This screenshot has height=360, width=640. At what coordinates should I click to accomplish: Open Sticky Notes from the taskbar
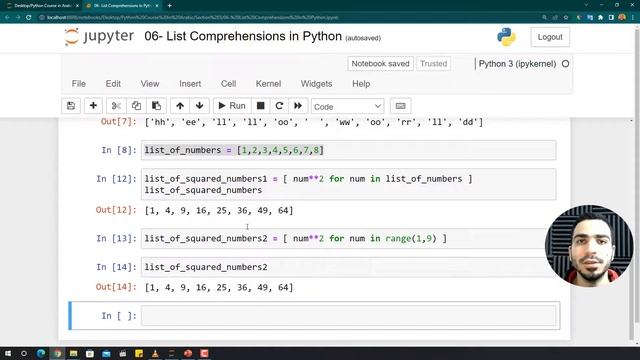[139, 353]
